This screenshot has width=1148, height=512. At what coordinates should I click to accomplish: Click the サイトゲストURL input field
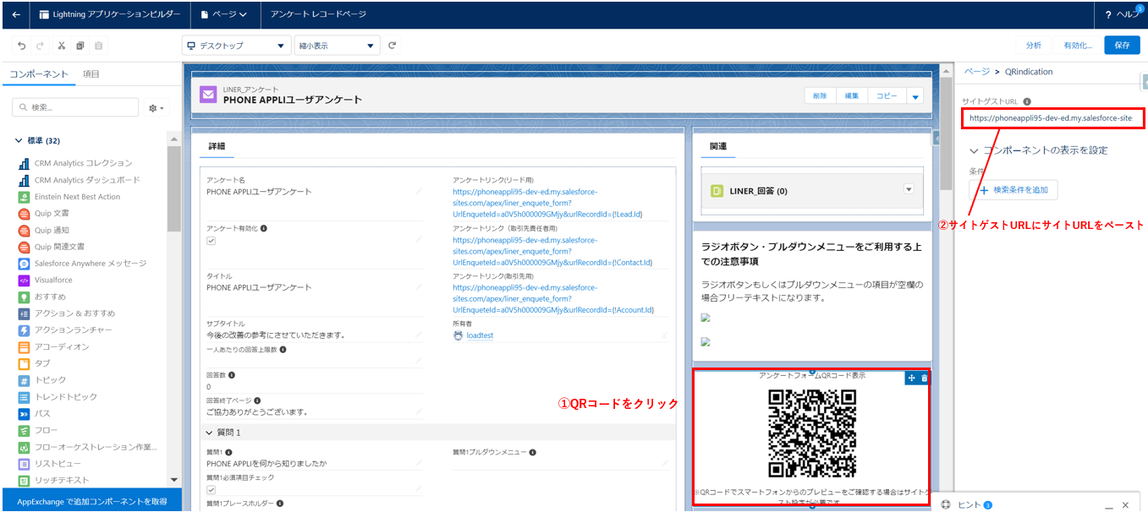[x=1052, y=117]
